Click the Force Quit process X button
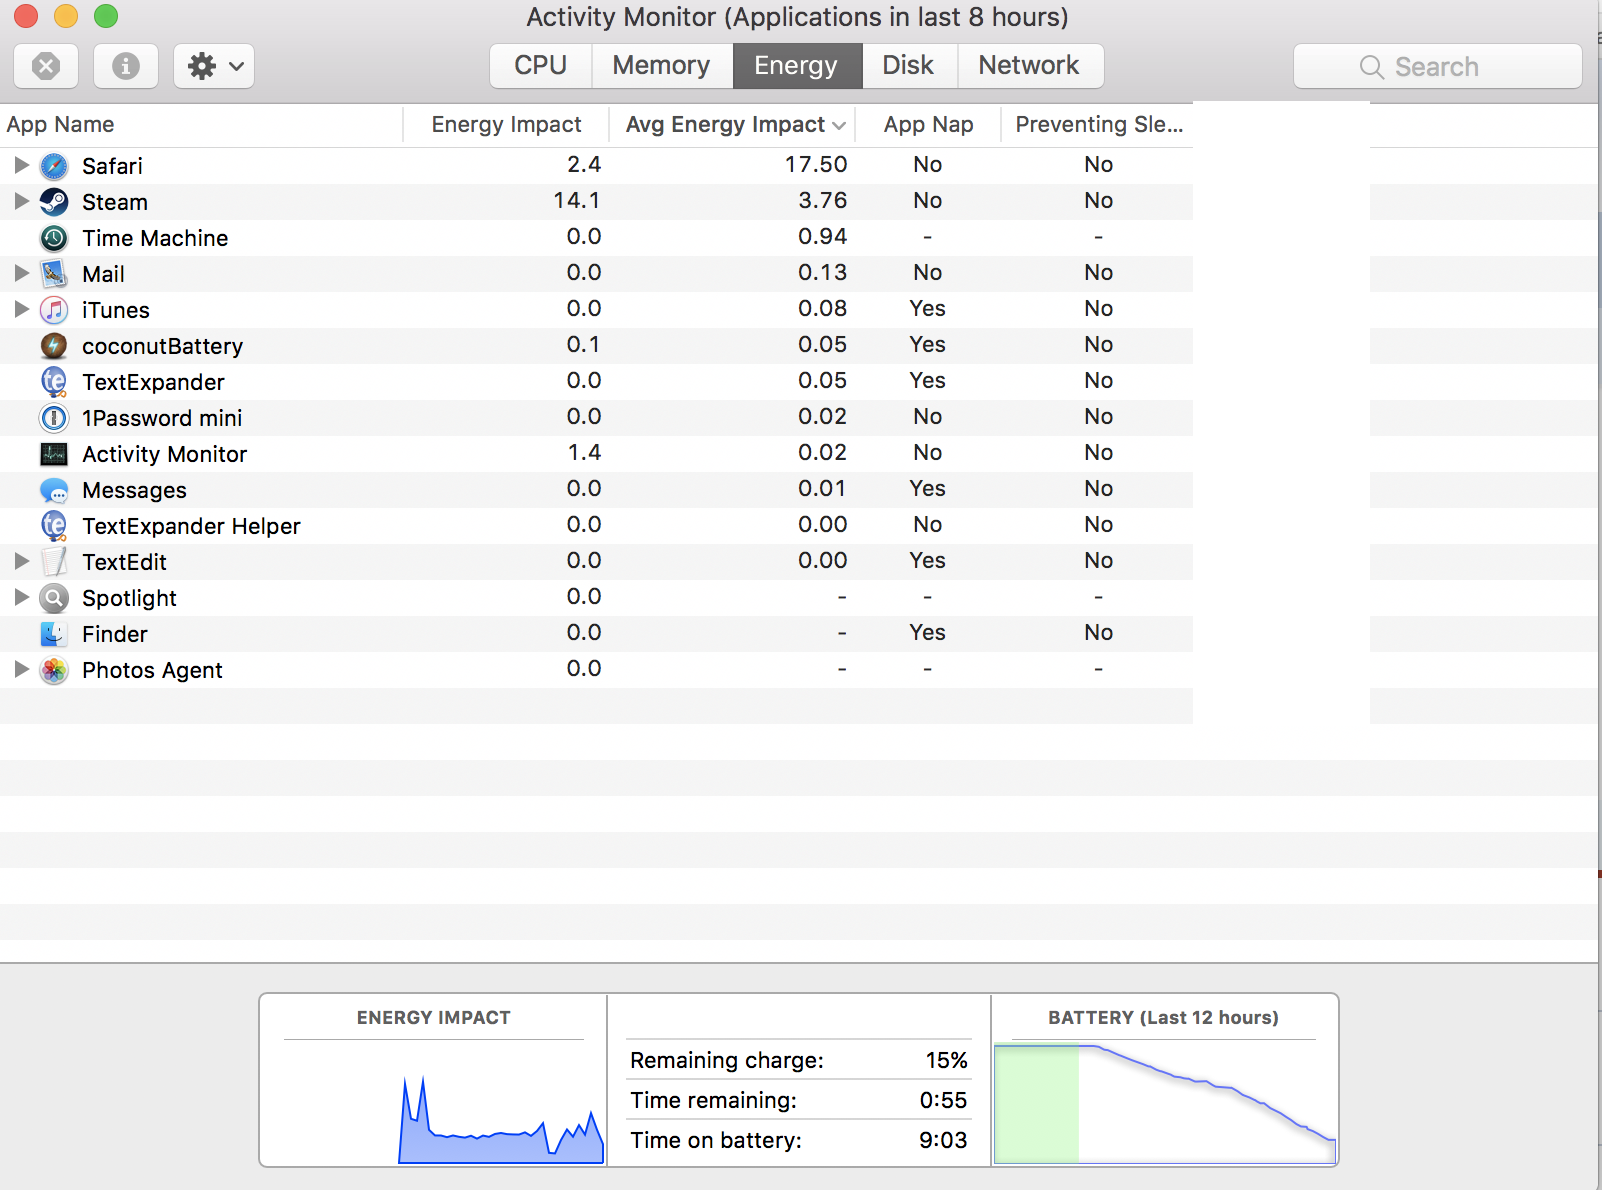Image resolution: width=1602 pixels, height=1190 pixels. point(46,66)
